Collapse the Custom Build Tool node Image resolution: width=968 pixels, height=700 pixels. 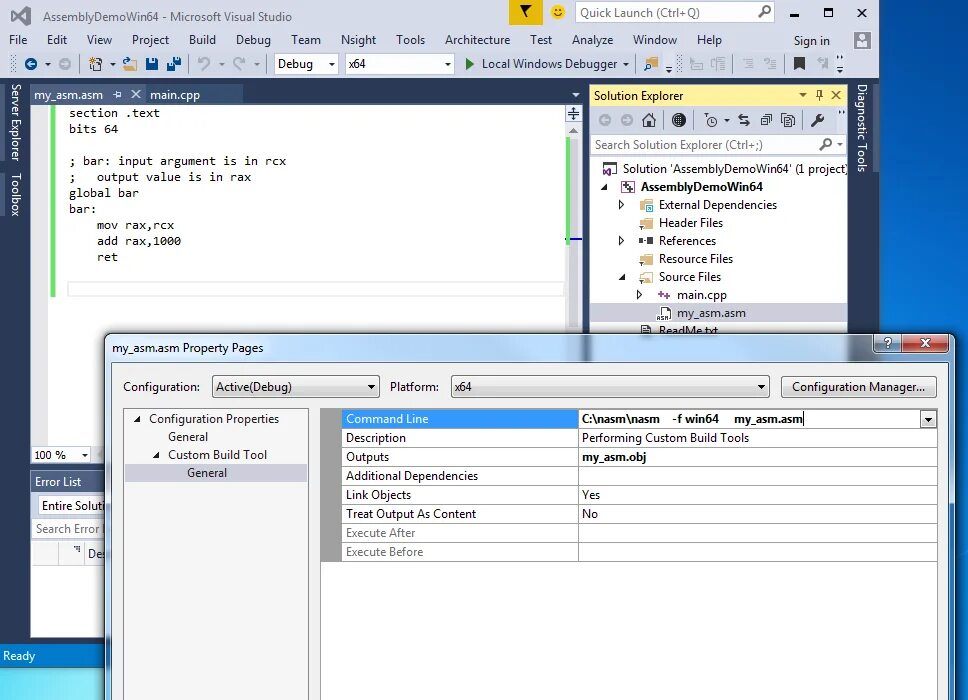point(156,455)
